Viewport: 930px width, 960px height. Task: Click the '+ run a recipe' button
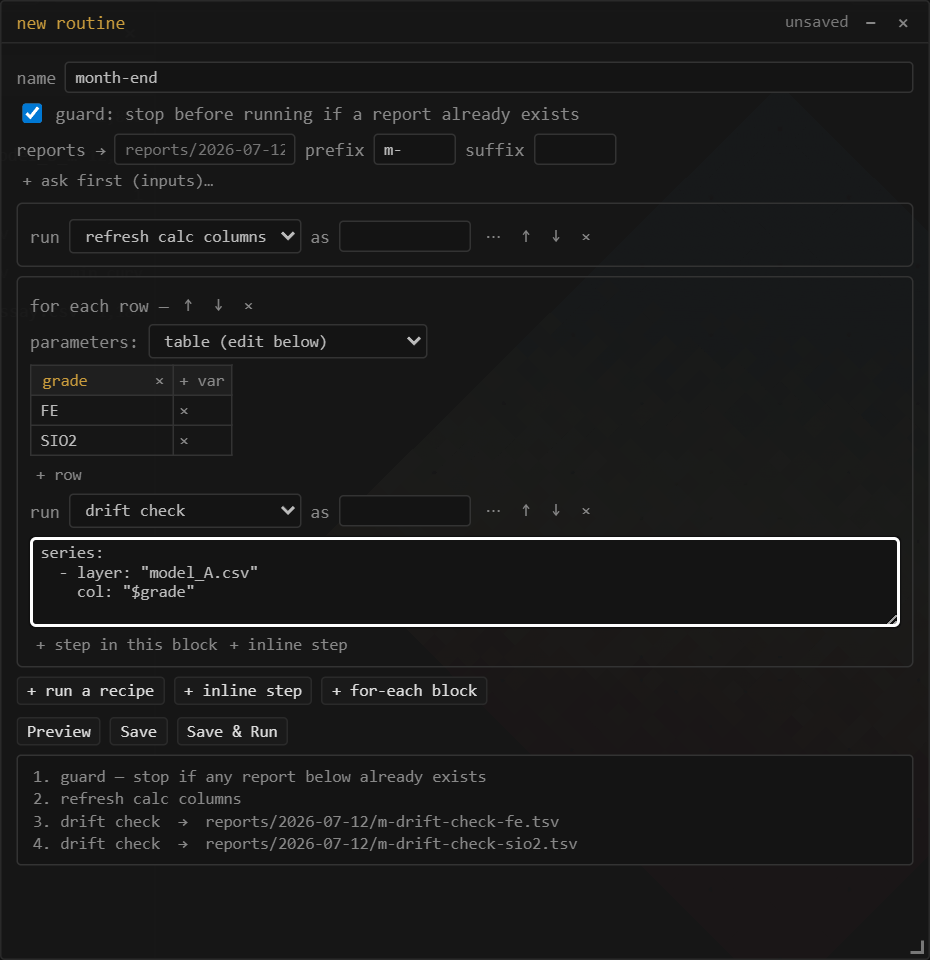91,691
